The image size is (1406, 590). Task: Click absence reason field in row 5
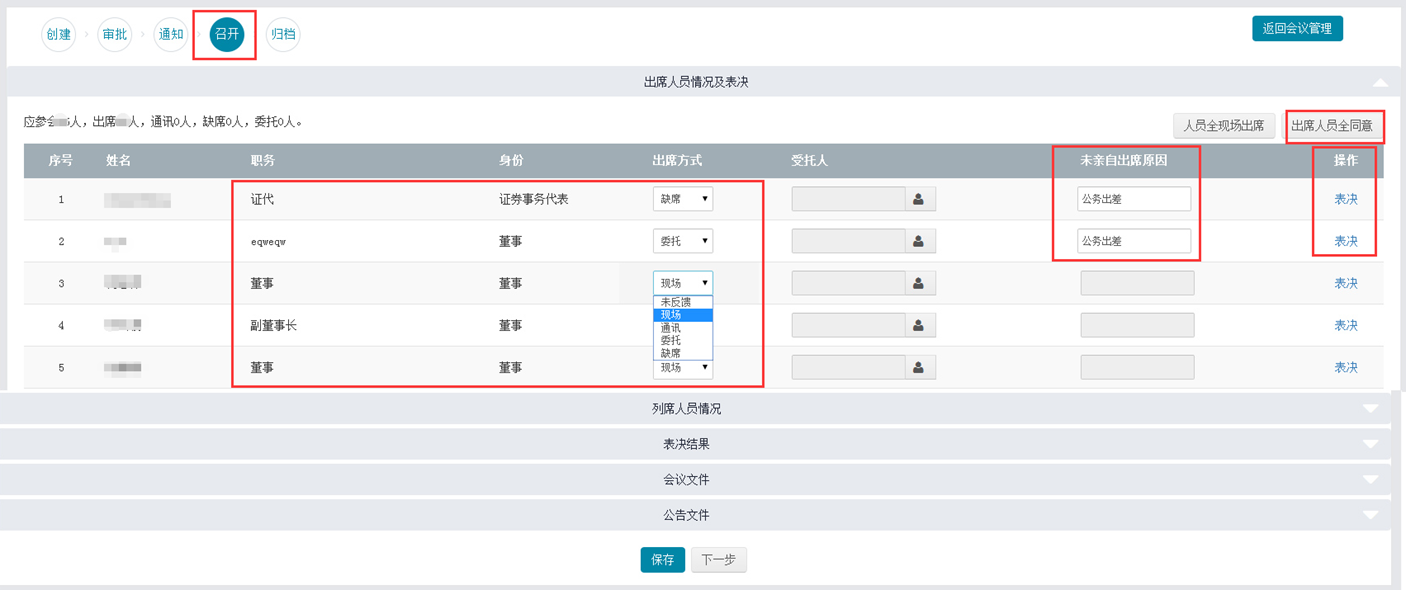(x=1137, y=367)
